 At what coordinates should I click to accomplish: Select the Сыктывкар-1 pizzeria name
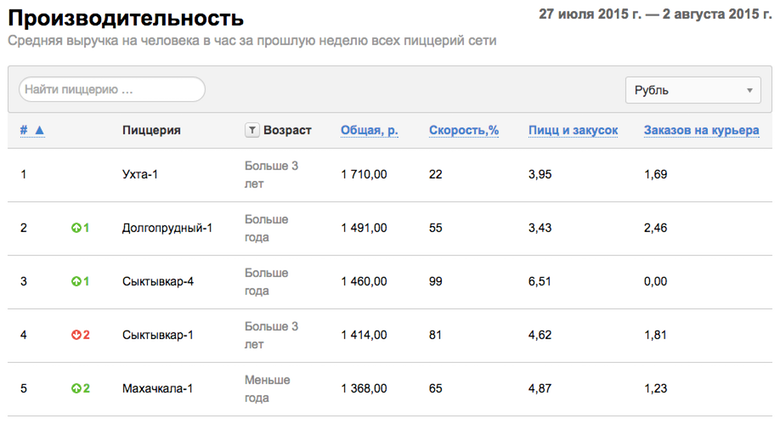point(158,335)
